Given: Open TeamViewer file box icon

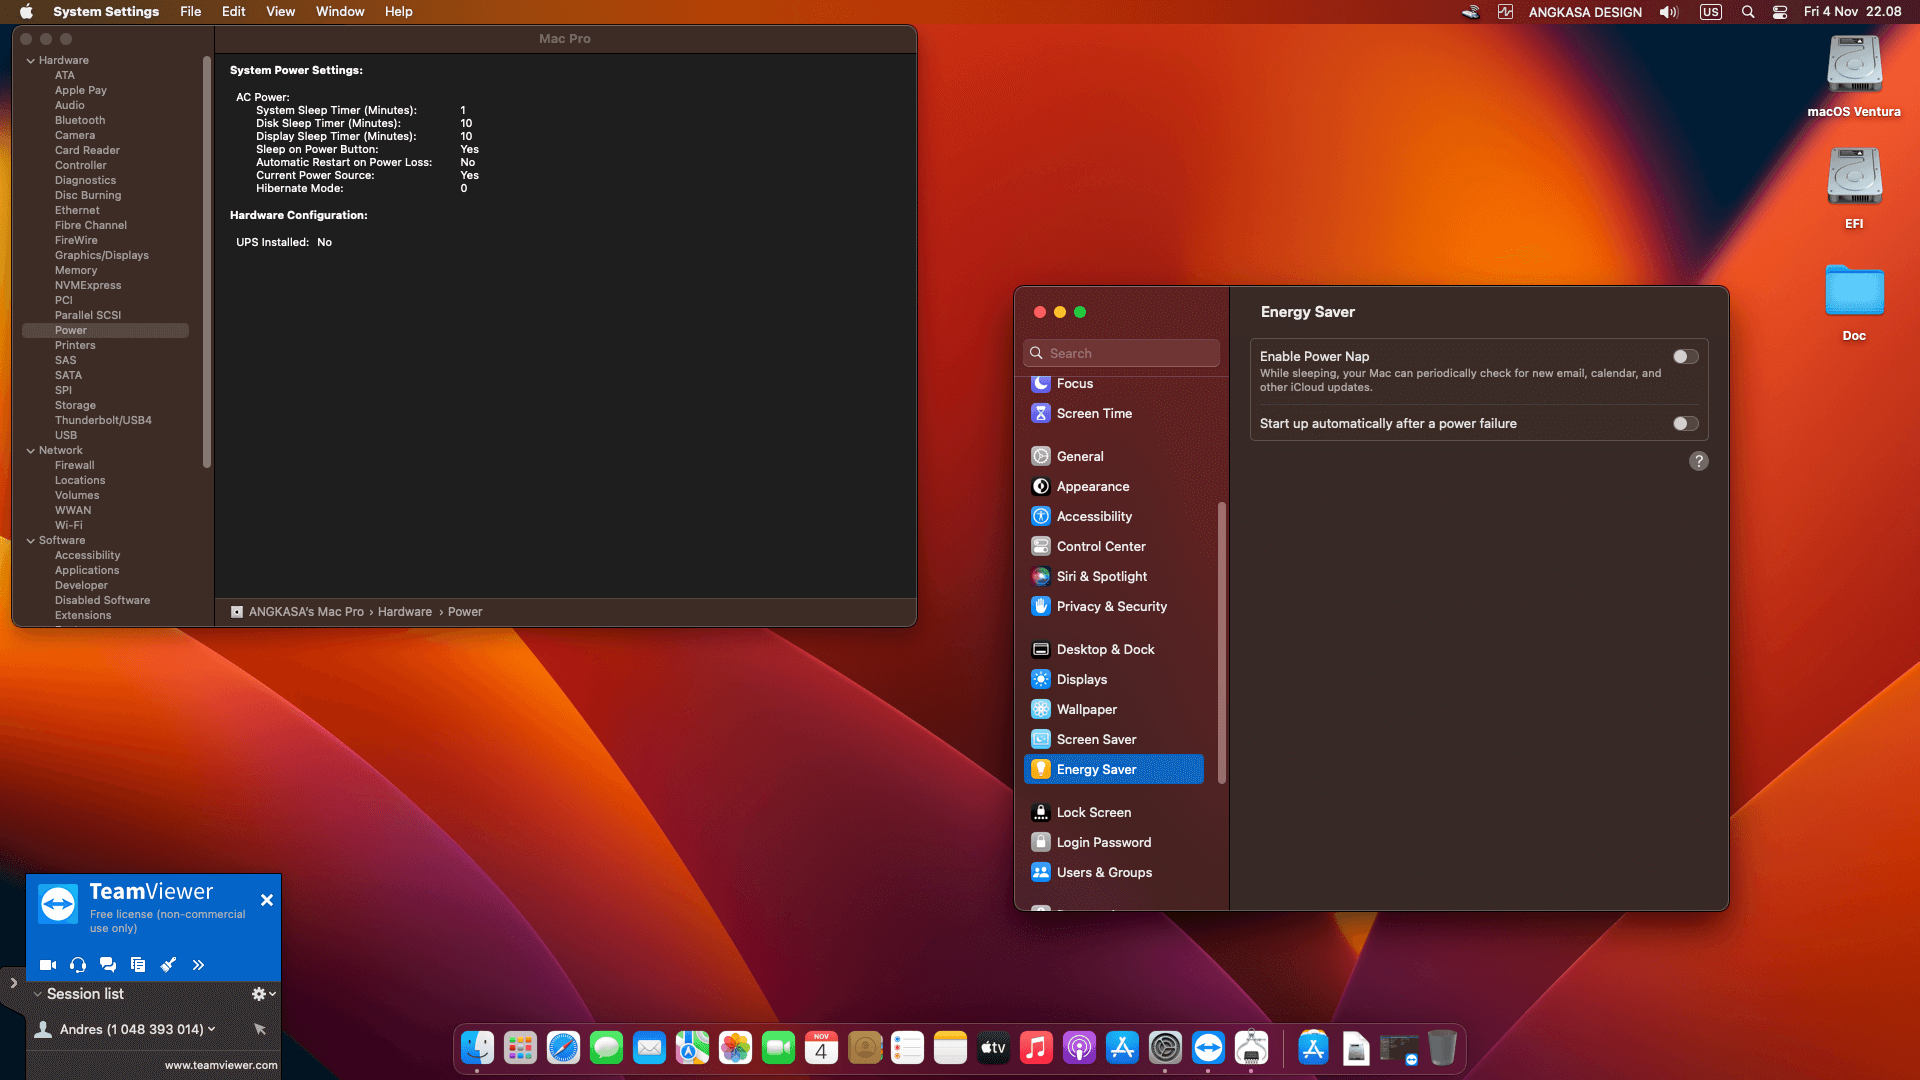Looking at the screenshot, I should pos(138,965).
